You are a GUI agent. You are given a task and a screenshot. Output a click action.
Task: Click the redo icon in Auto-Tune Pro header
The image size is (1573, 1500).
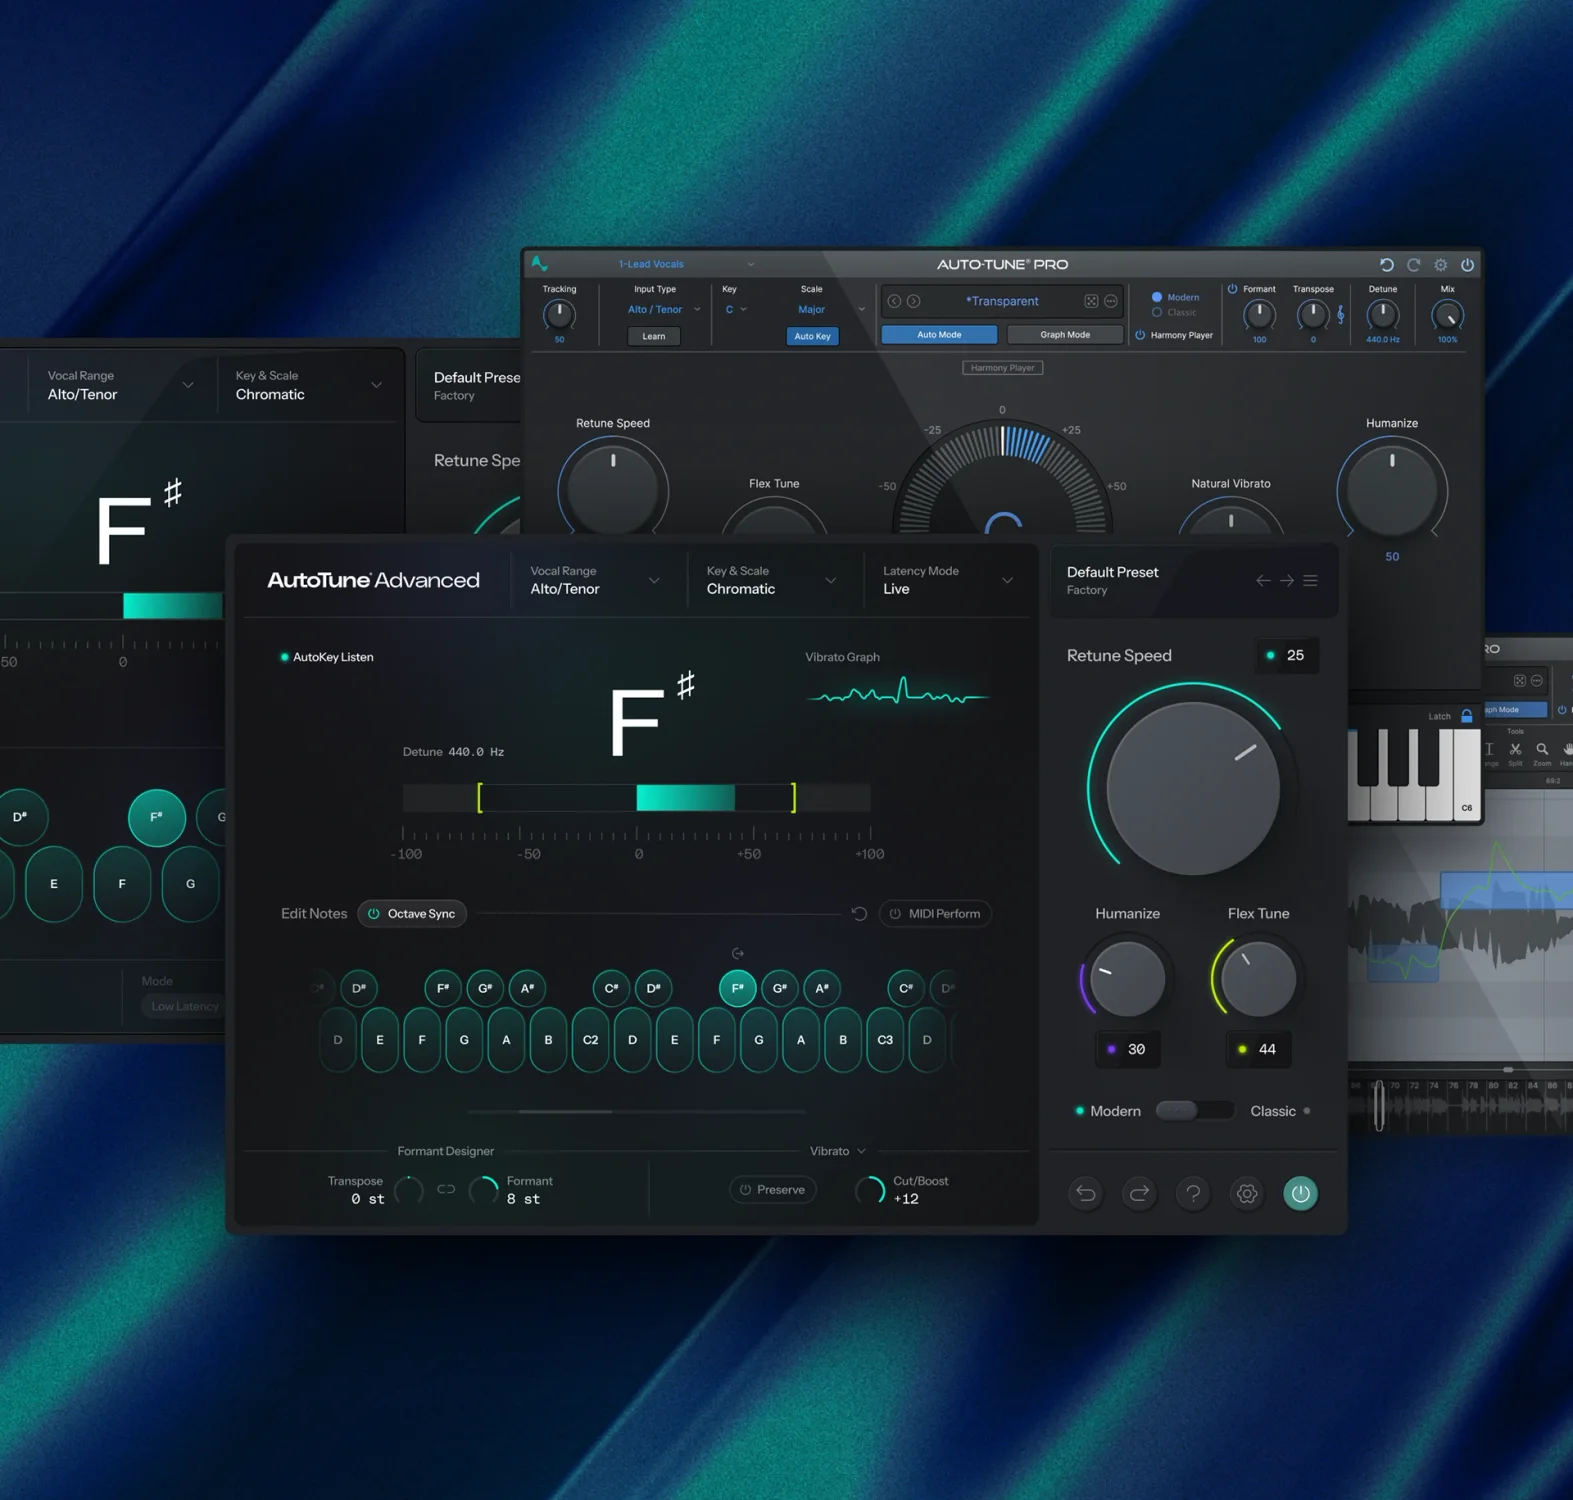pyautogui.click(x=1413, y=265)
